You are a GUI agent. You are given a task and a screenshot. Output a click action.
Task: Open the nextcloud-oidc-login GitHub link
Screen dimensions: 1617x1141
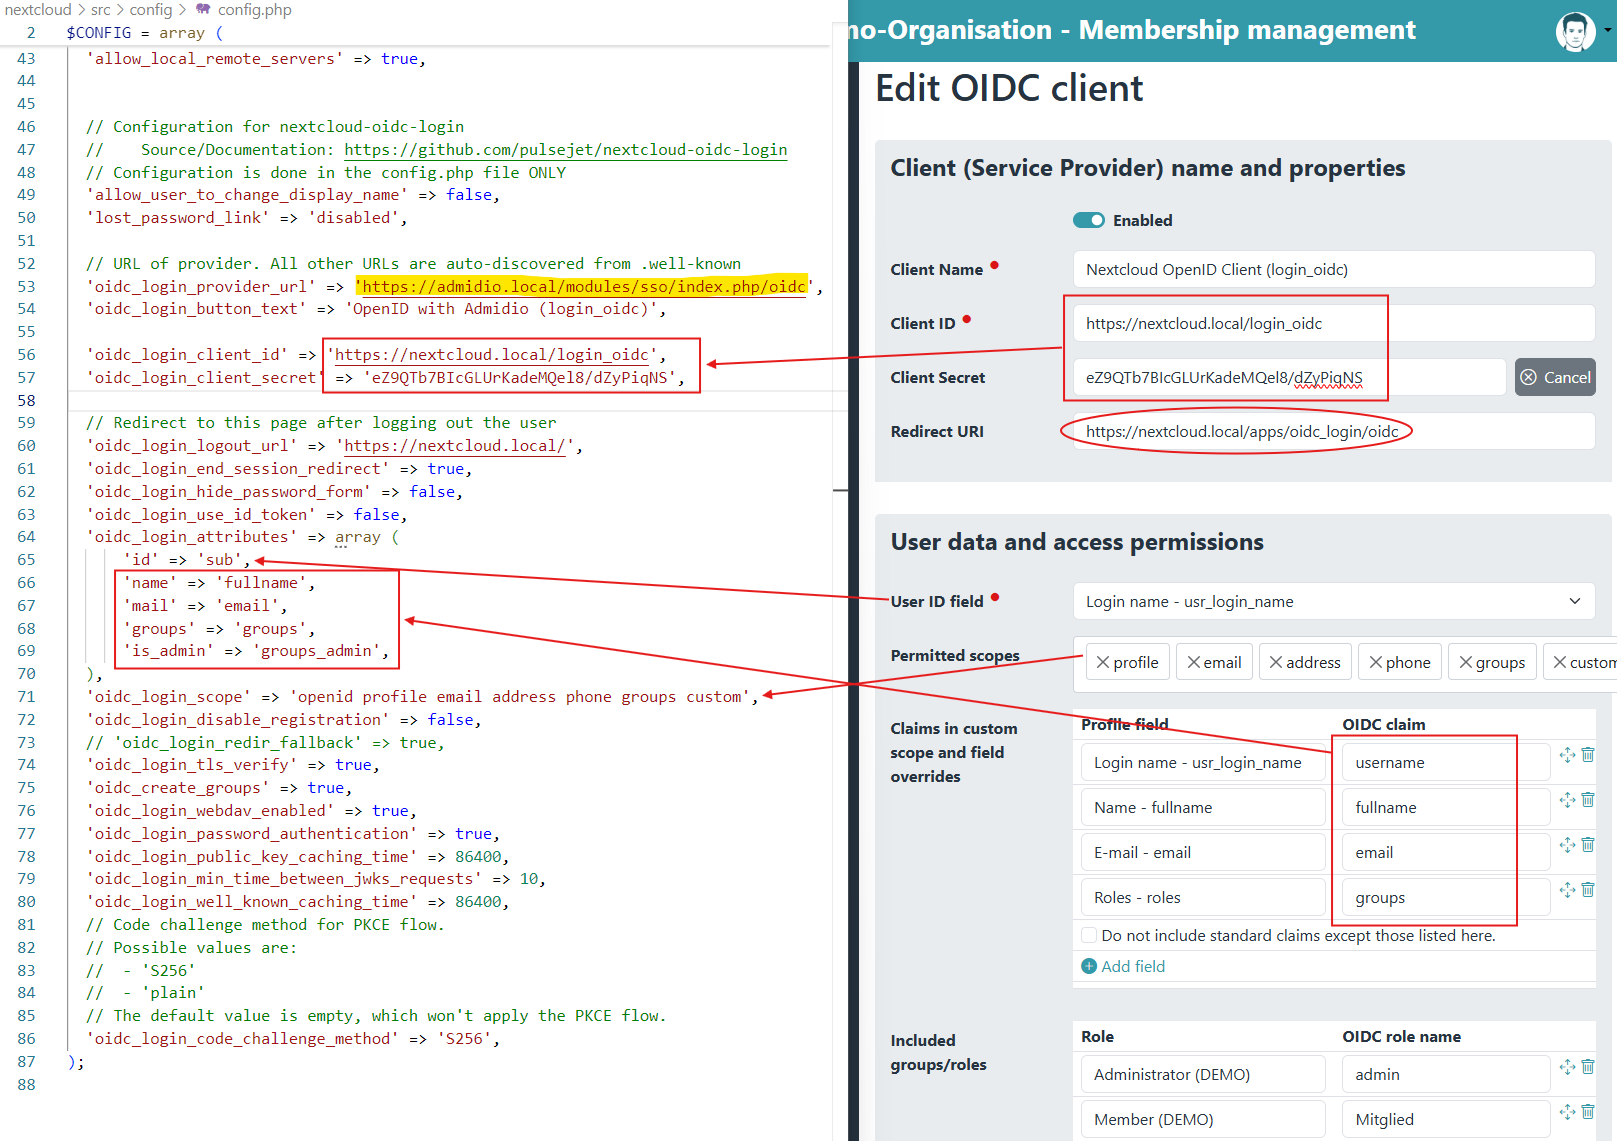click(x=565, y=150)
